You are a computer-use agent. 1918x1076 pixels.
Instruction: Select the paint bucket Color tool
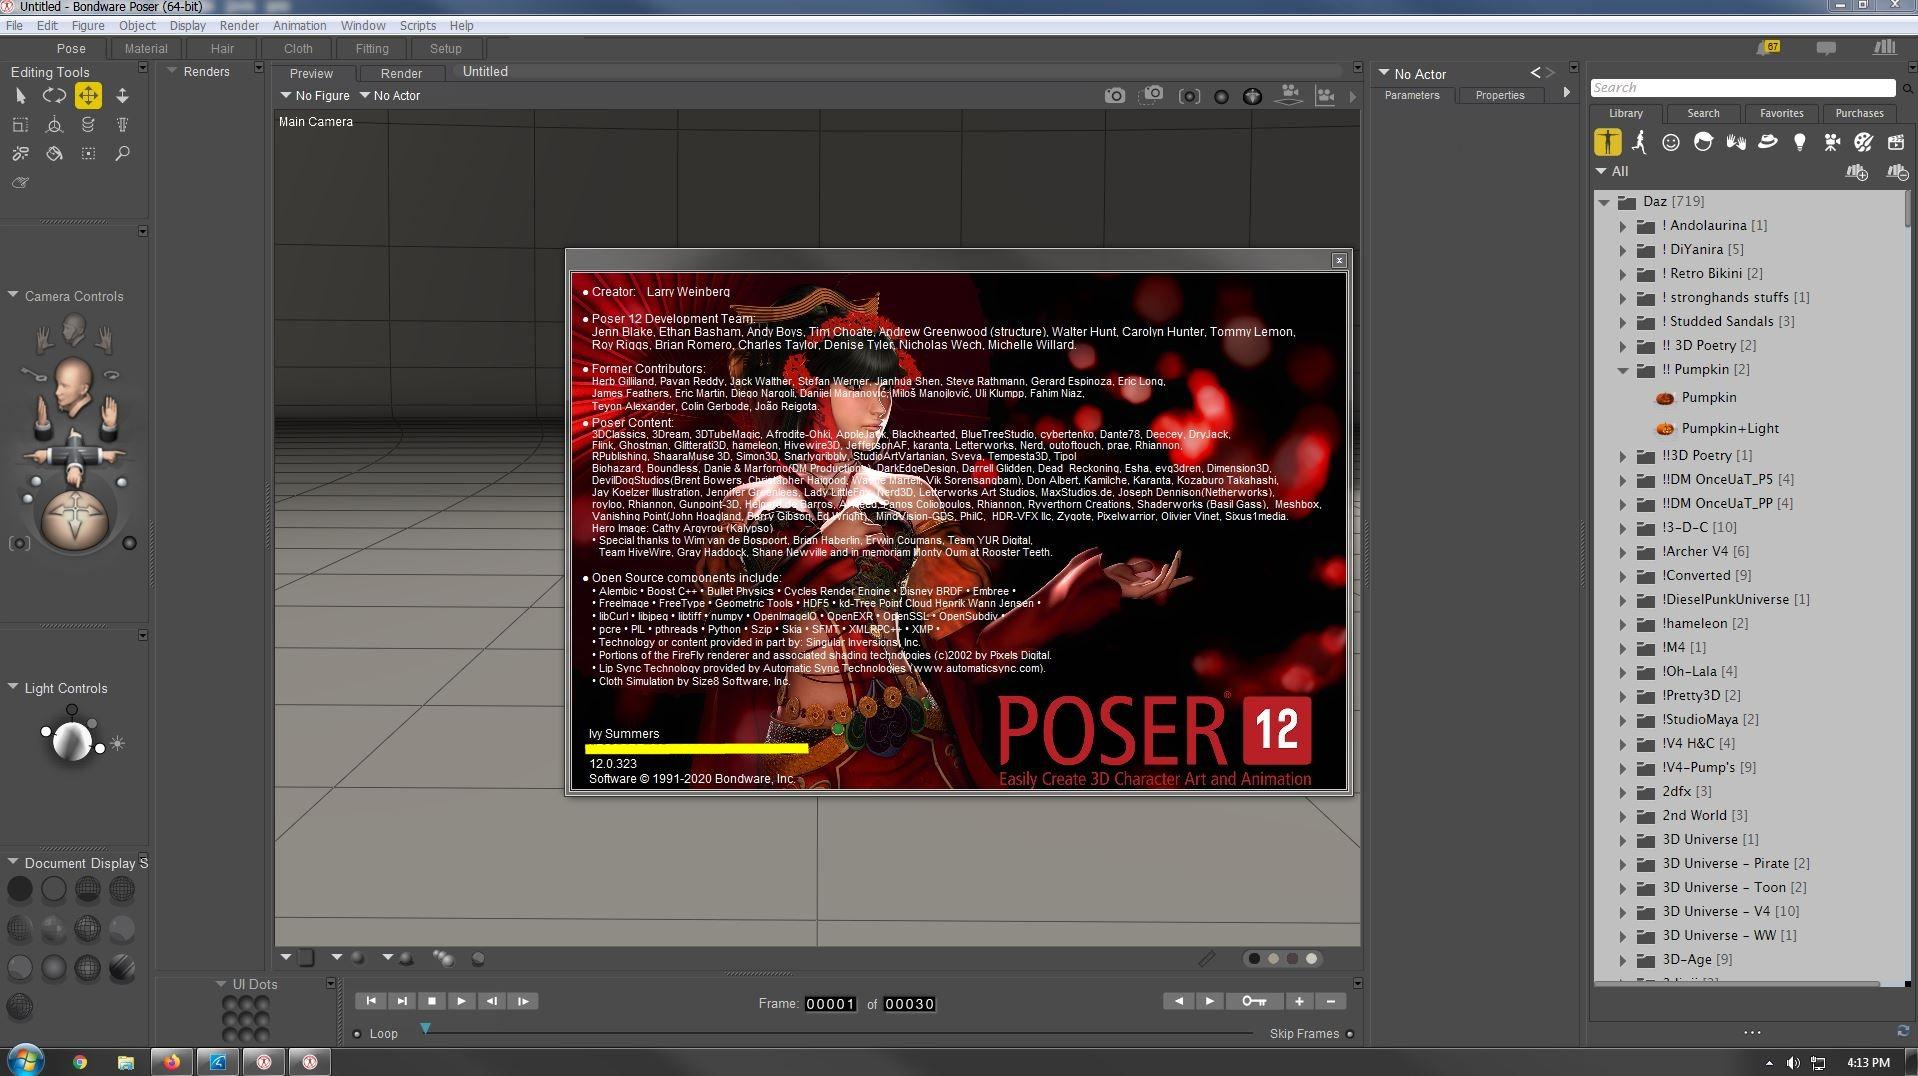point(54,154)
